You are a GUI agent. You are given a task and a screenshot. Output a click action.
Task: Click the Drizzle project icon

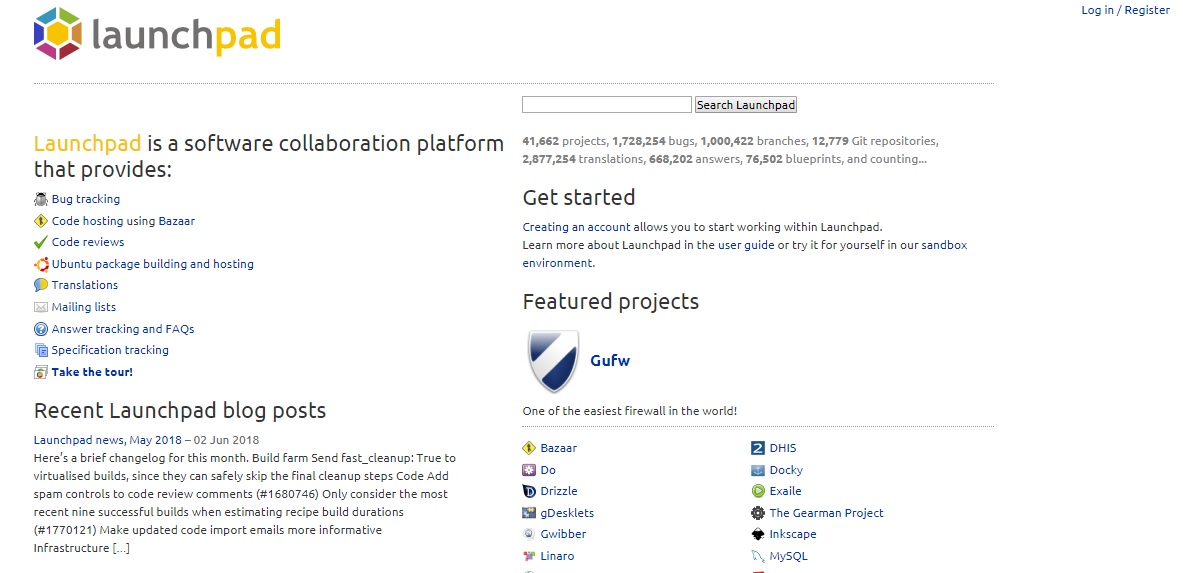coord(529,491)
